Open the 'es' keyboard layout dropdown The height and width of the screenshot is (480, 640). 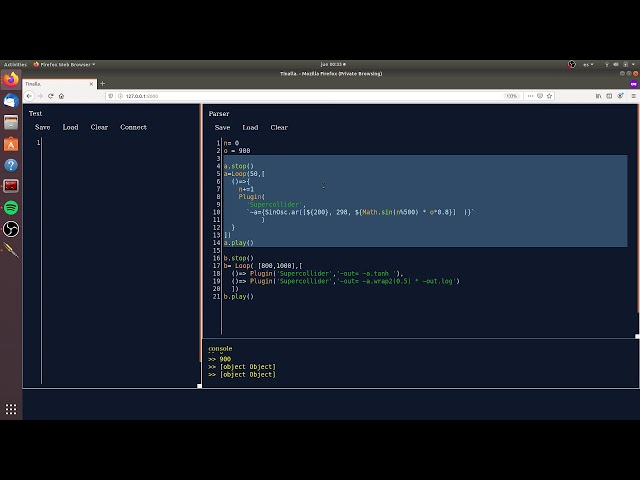pos(588,64)
